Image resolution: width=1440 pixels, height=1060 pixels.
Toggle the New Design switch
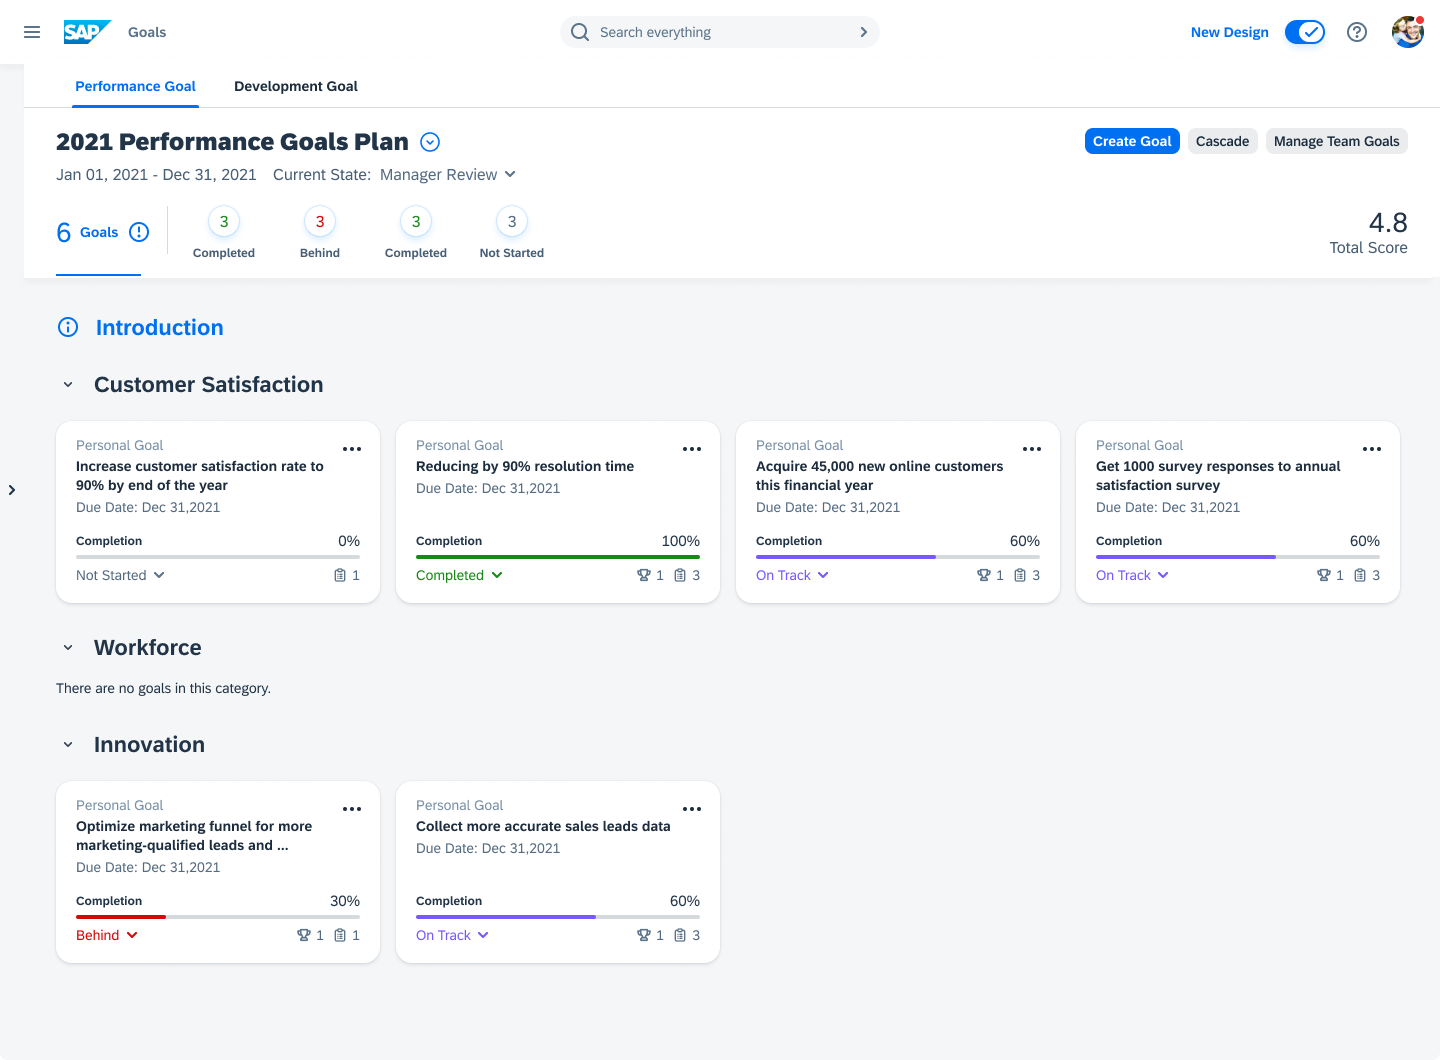pyautogui.click(x=1304, y=32)
